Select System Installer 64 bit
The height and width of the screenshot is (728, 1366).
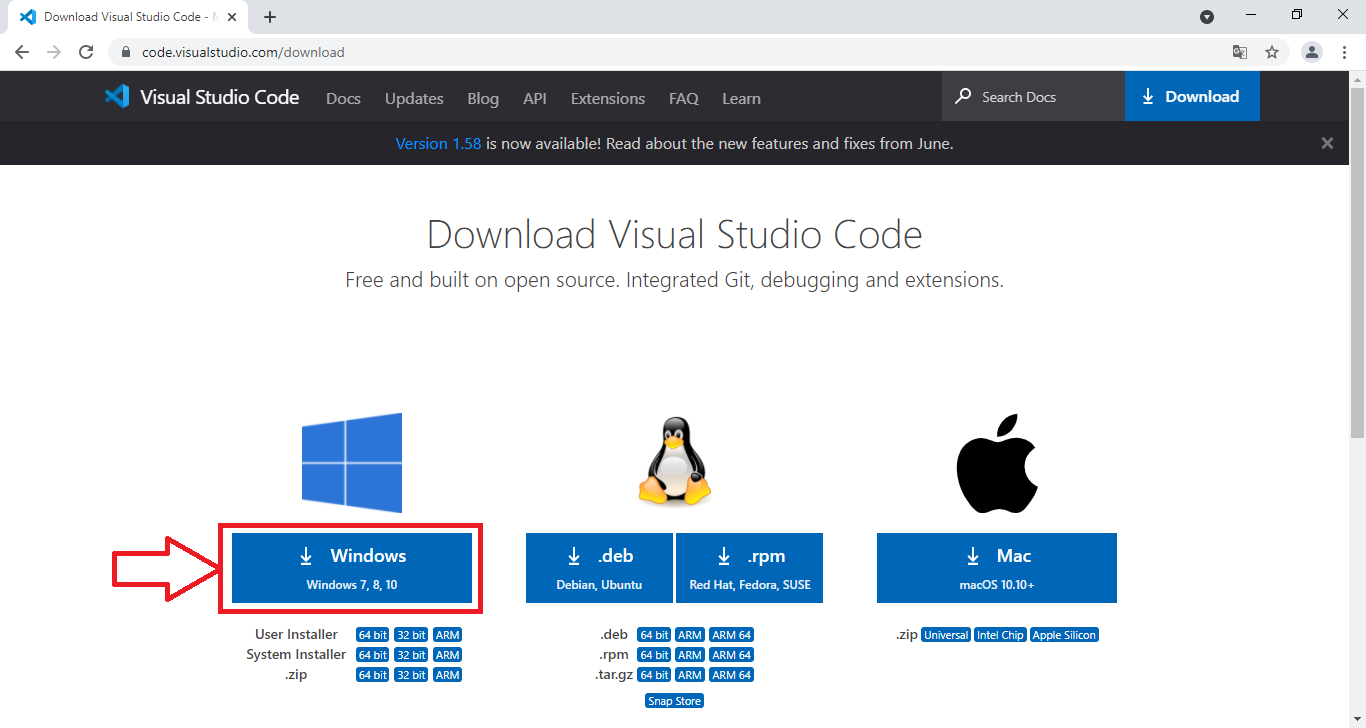coord(372,655)
